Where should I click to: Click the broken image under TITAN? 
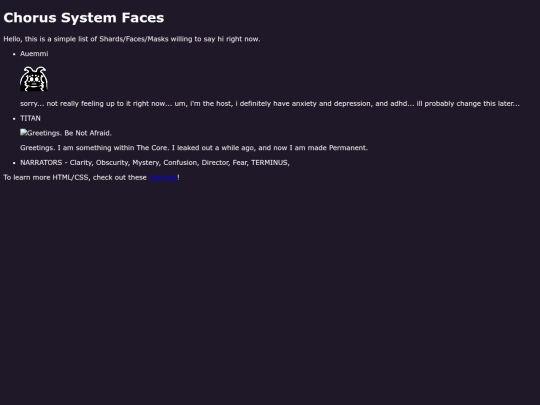pos(66,133)
